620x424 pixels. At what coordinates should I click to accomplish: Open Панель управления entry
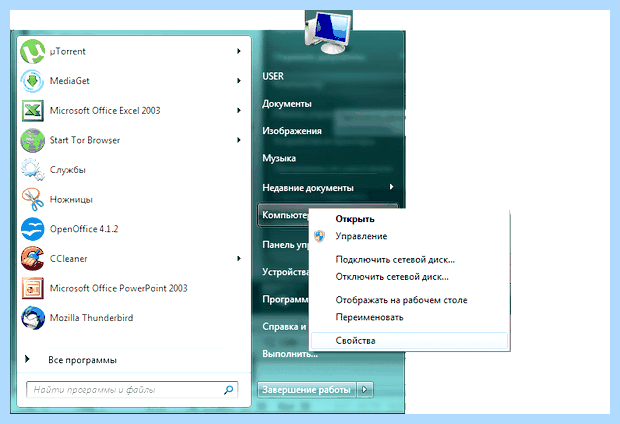point(285,245)
